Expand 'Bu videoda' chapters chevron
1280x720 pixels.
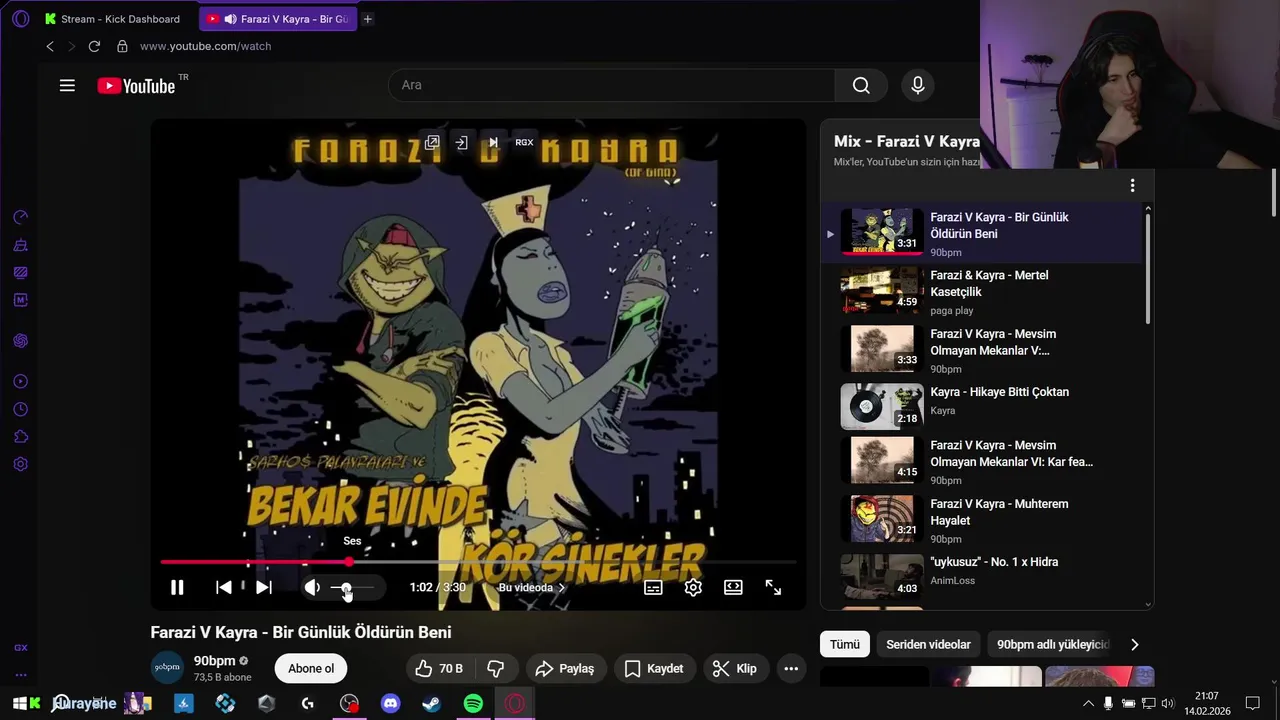click(x=561, y=588)
